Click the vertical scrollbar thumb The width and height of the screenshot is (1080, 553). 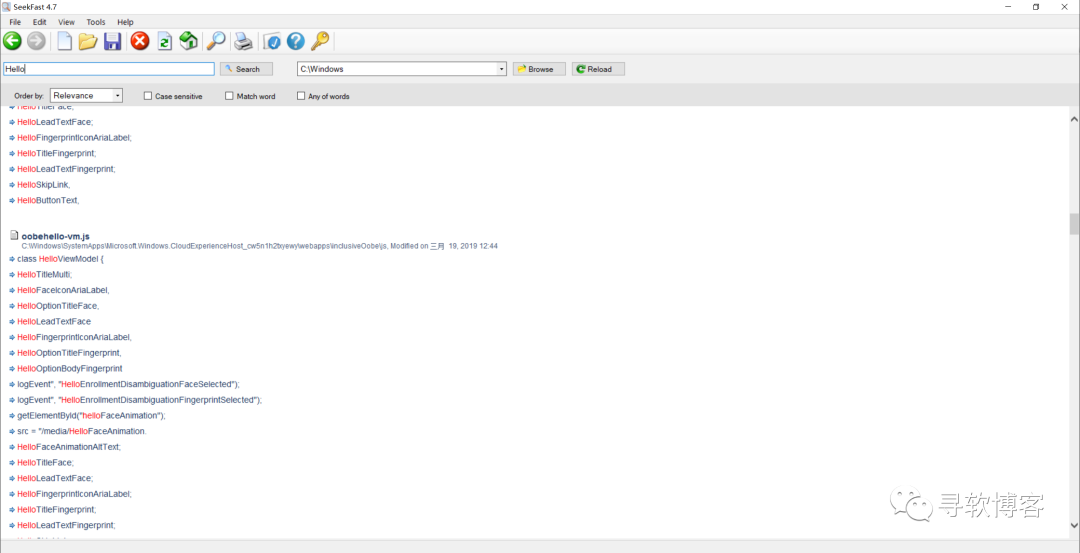[1074, 224]
